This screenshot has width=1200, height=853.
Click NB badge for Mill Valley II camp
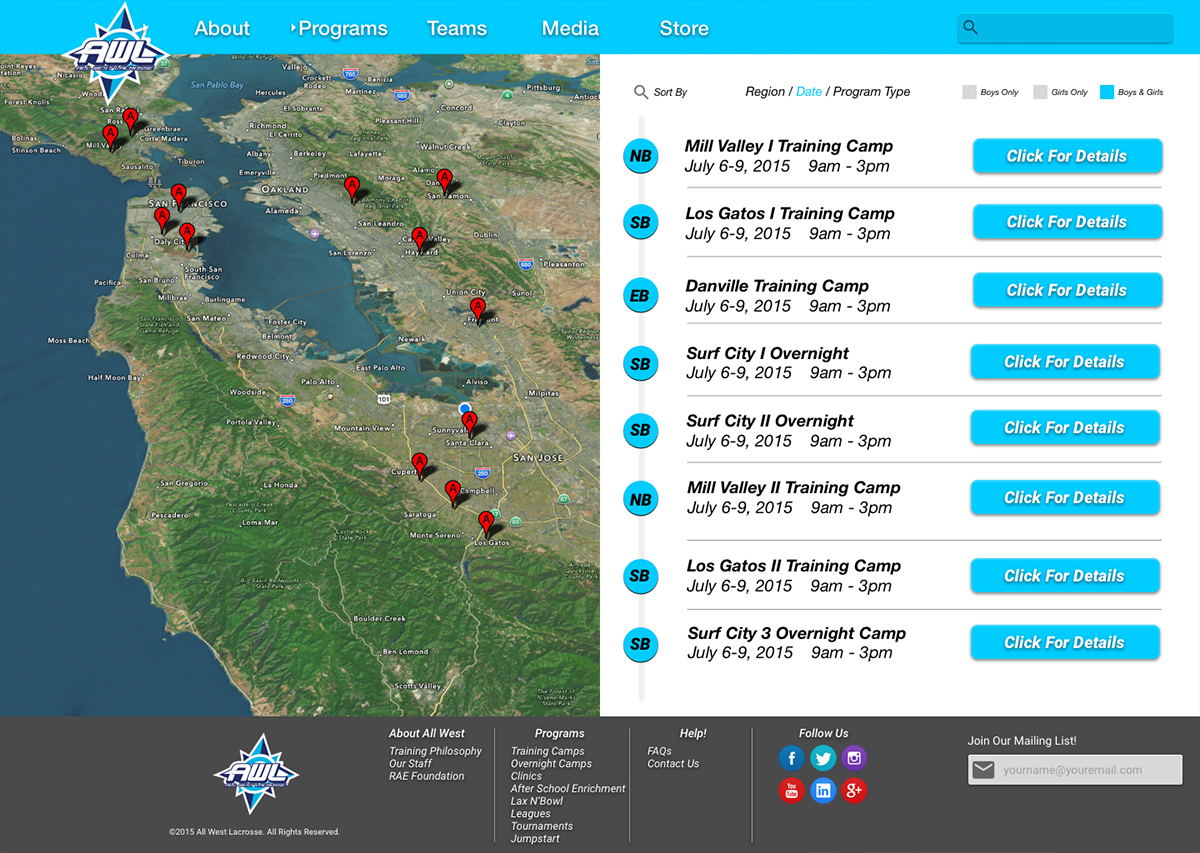tap(640, 499)
